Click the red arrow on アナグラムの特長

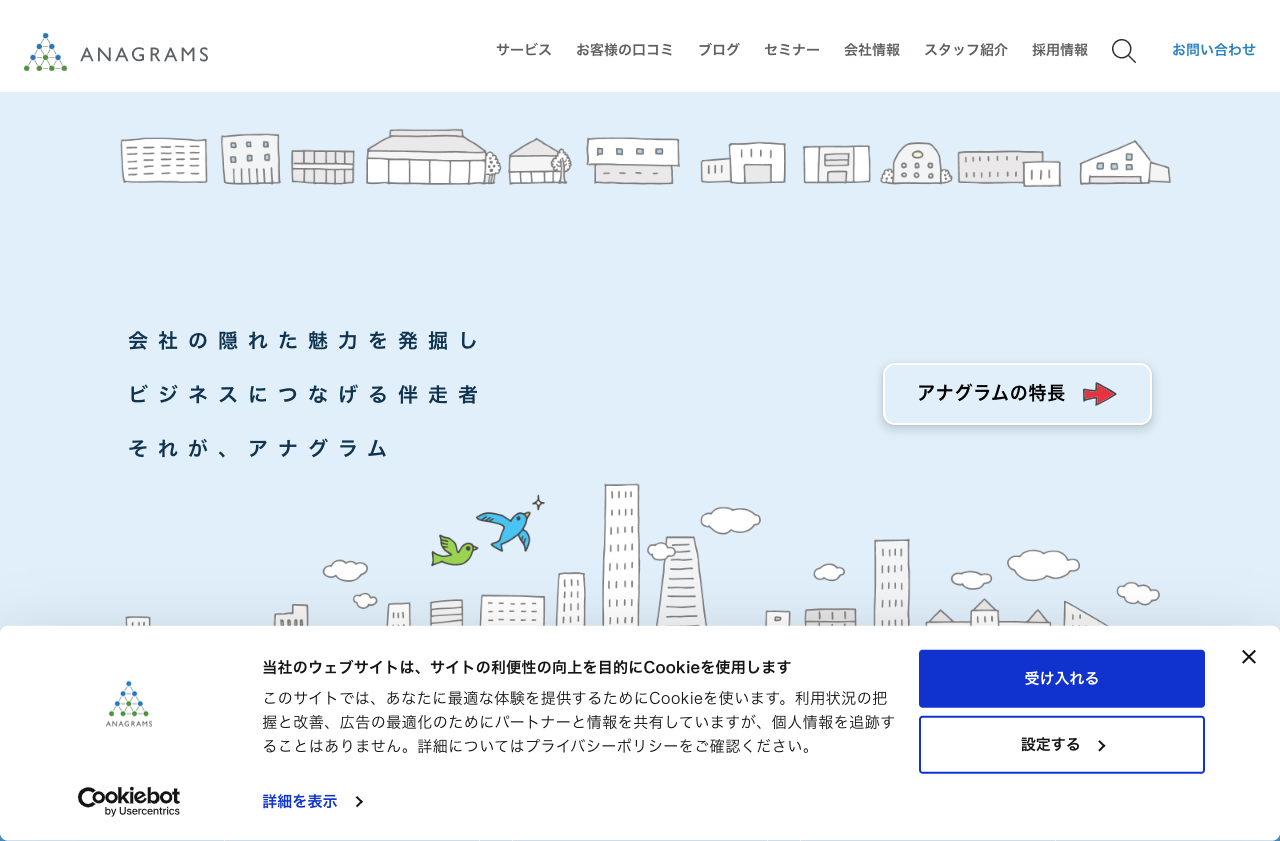pos(1100,394)
